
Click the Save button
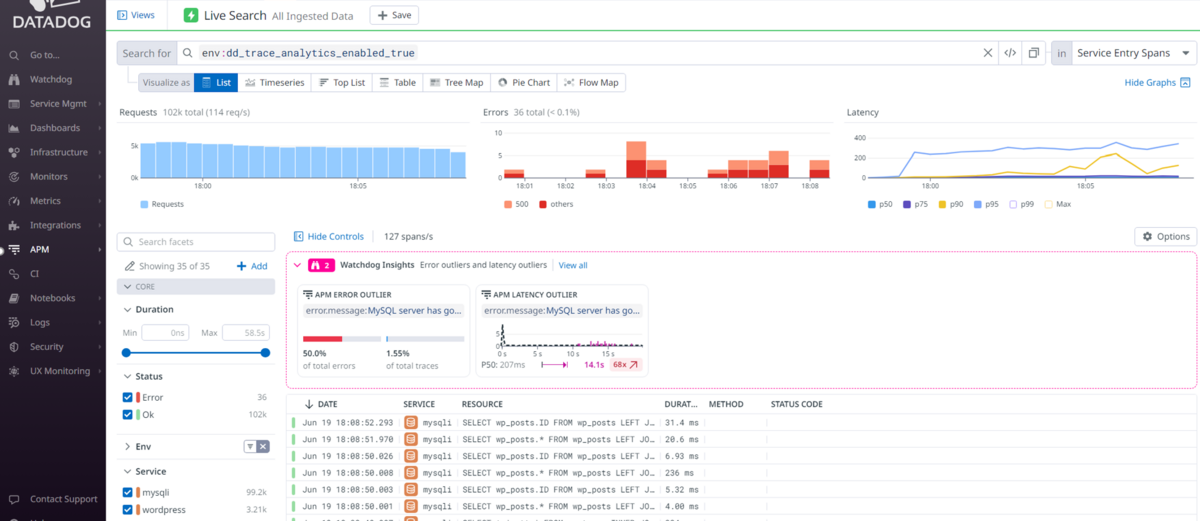click(x=394, y=15)
